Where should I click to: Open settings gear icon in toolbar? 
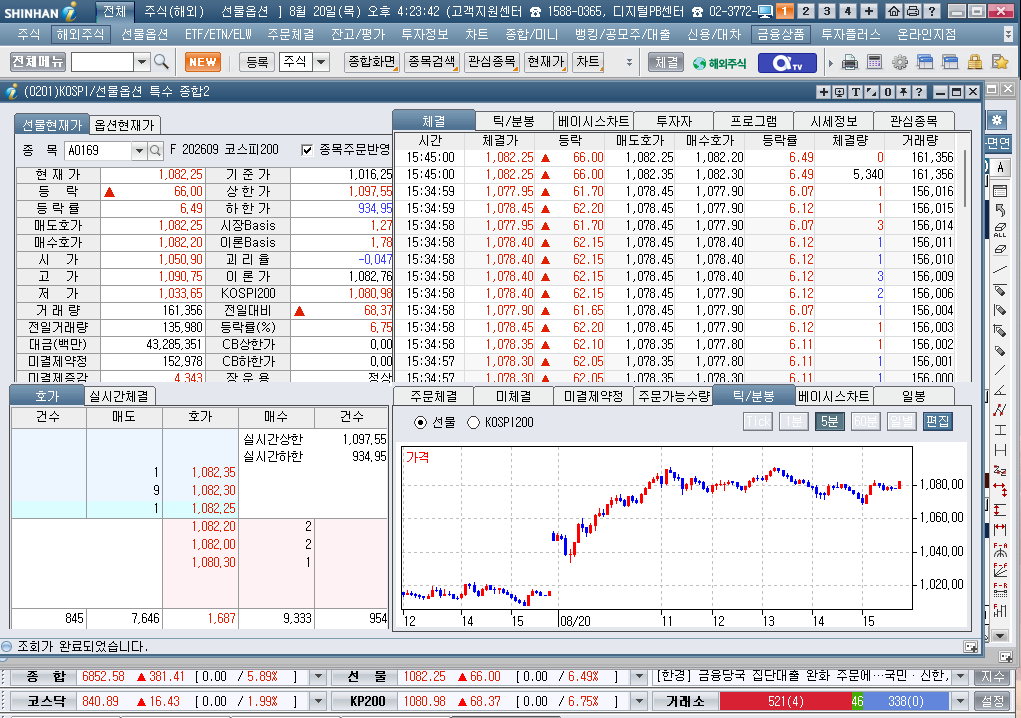coord(900,62)
